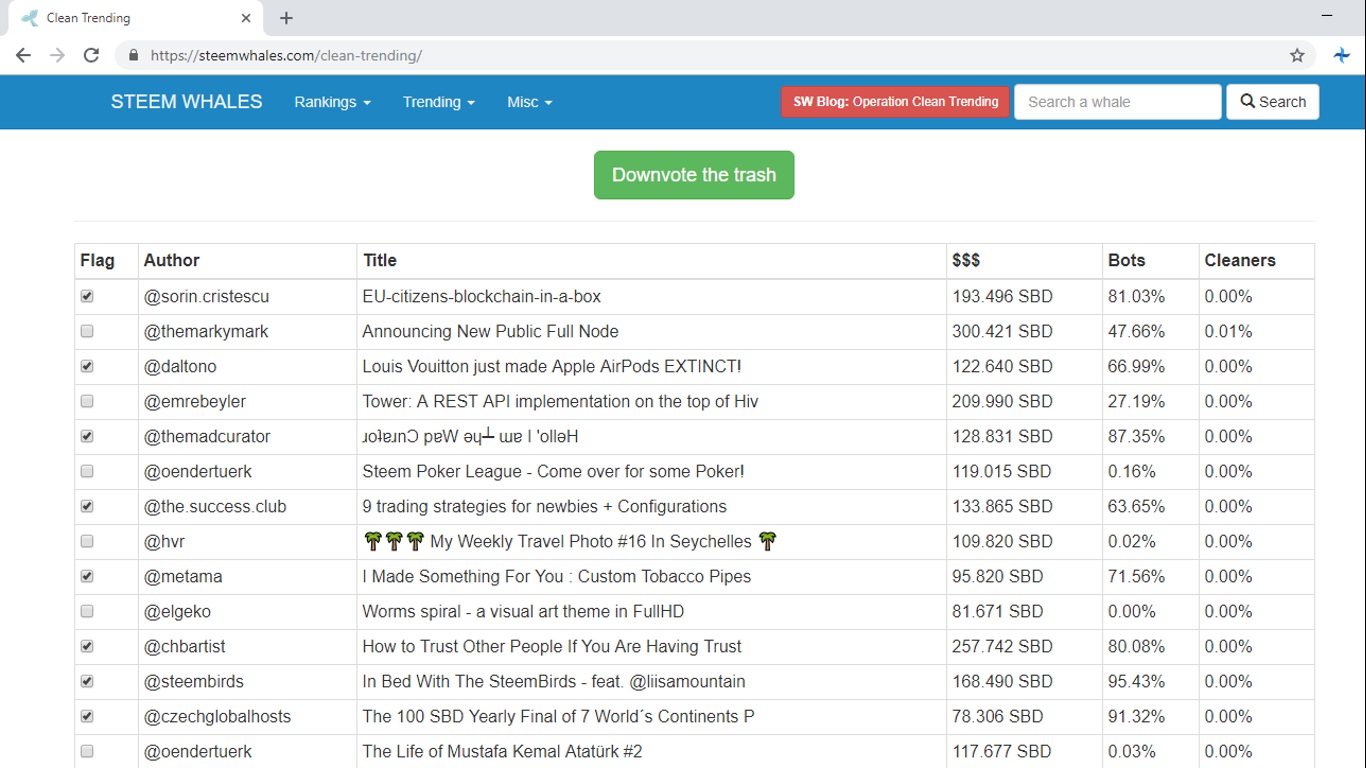1366x768 pixels.
Task: Open the Trending dropdown menu
Action: click(x=438, y=102)
